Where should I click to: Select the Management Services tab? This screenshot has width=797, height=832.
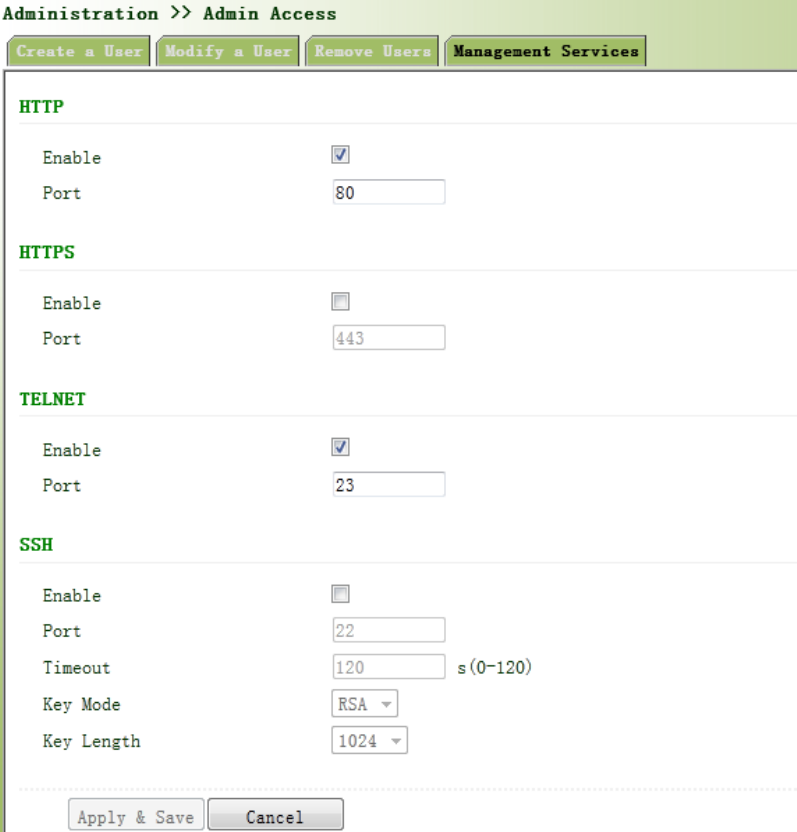[545, 51]
